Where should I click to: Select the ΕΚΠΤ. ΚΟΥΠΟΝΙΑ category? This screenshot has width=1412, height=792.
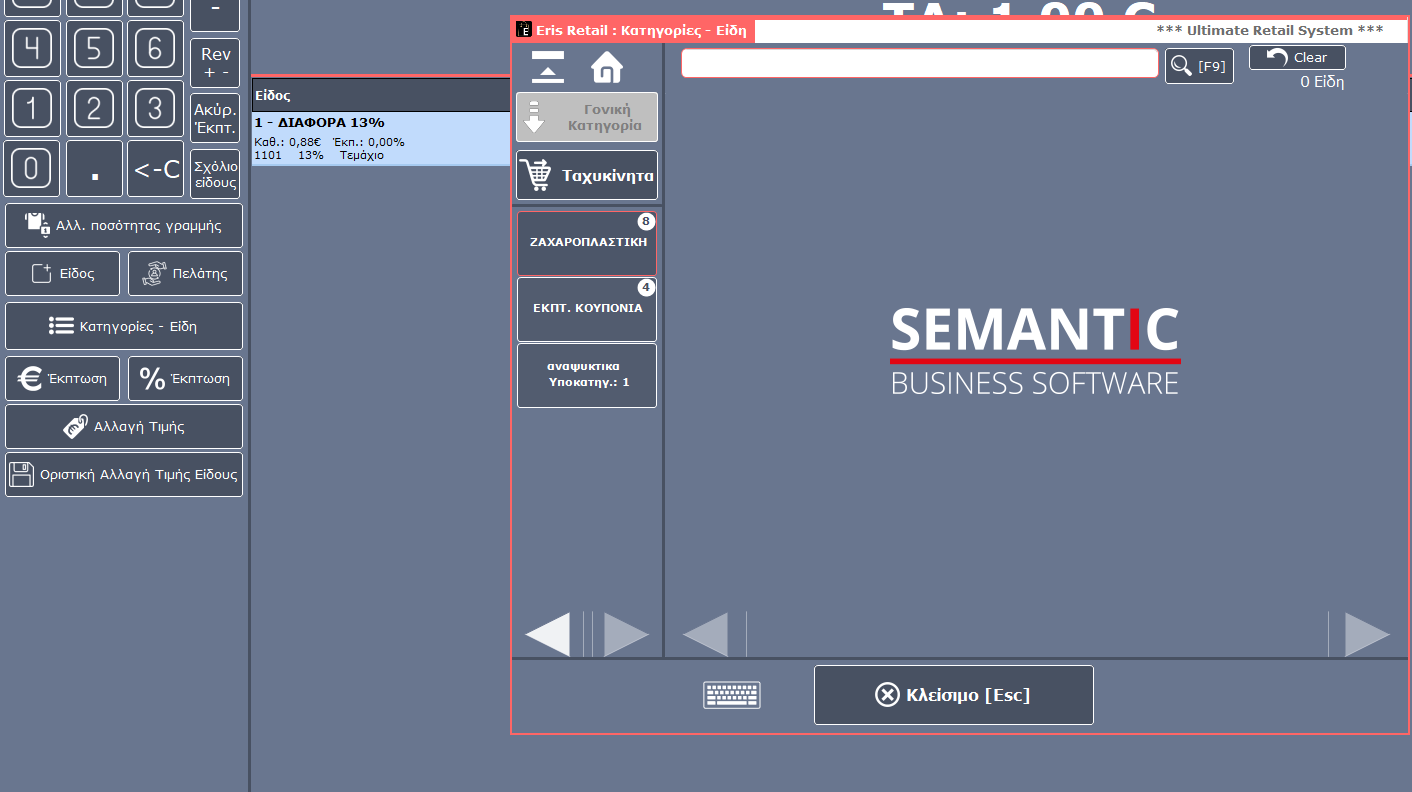[x=587, y=309]
